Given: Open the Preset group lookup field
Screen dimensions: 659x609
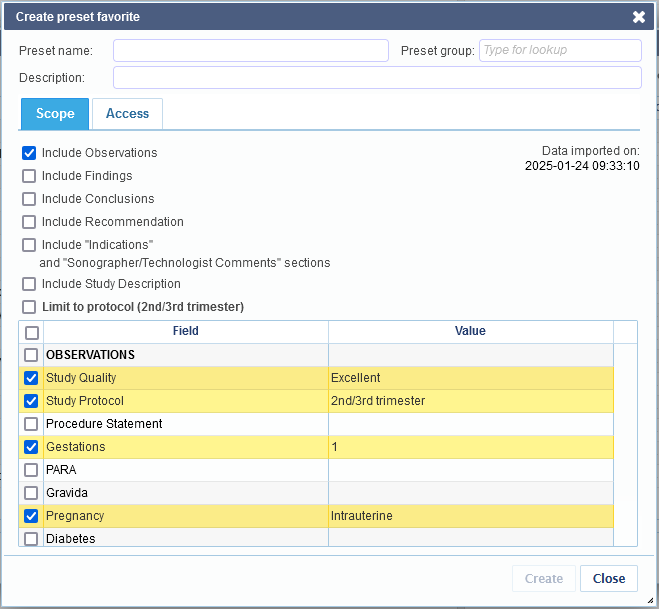Looking at the screenshot, I should click(x=560, y=50).
